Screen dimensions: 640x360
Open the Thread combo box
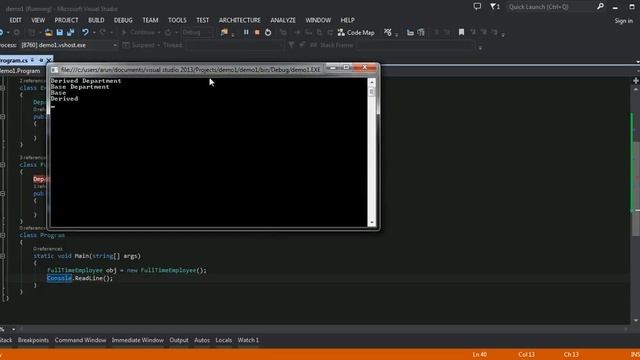tap(234, 45)
